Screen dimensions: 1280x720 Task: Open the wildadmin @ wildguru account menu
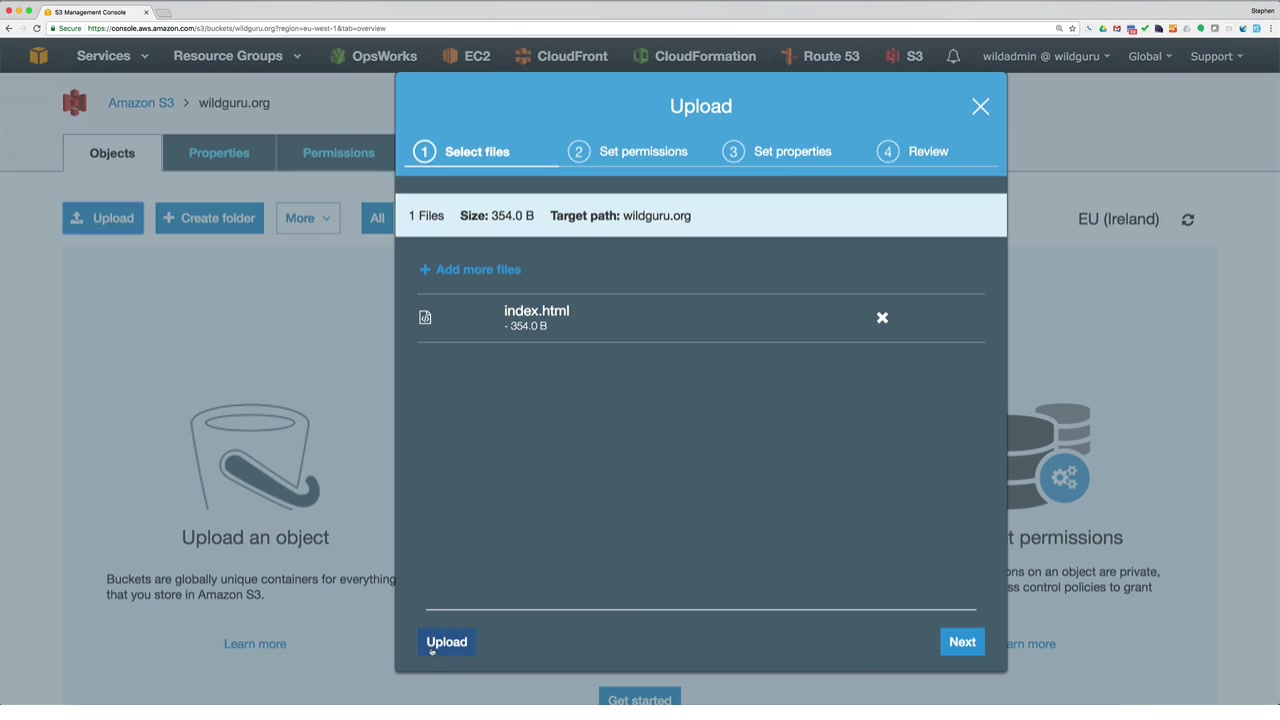tap(1046, 56)
